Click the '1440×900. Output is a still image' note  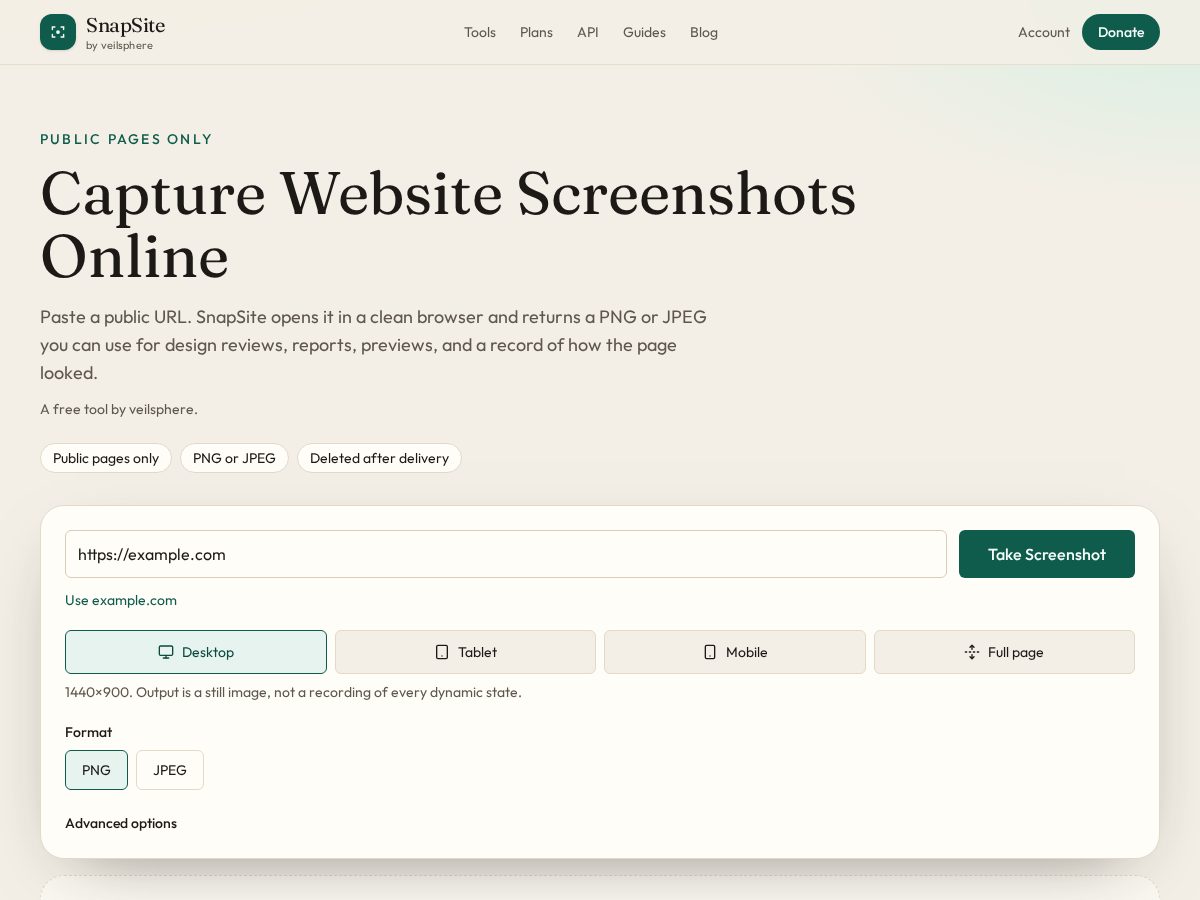pos(293,692)
